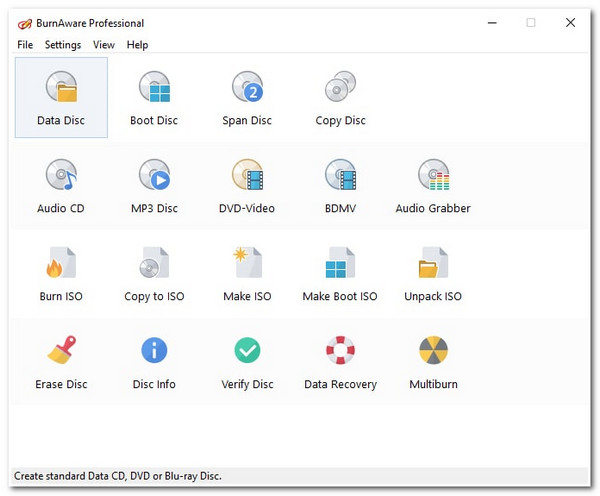Choose the MP3 Disc tool
This screenshot has height=496, width=600.
click(154, 186)
